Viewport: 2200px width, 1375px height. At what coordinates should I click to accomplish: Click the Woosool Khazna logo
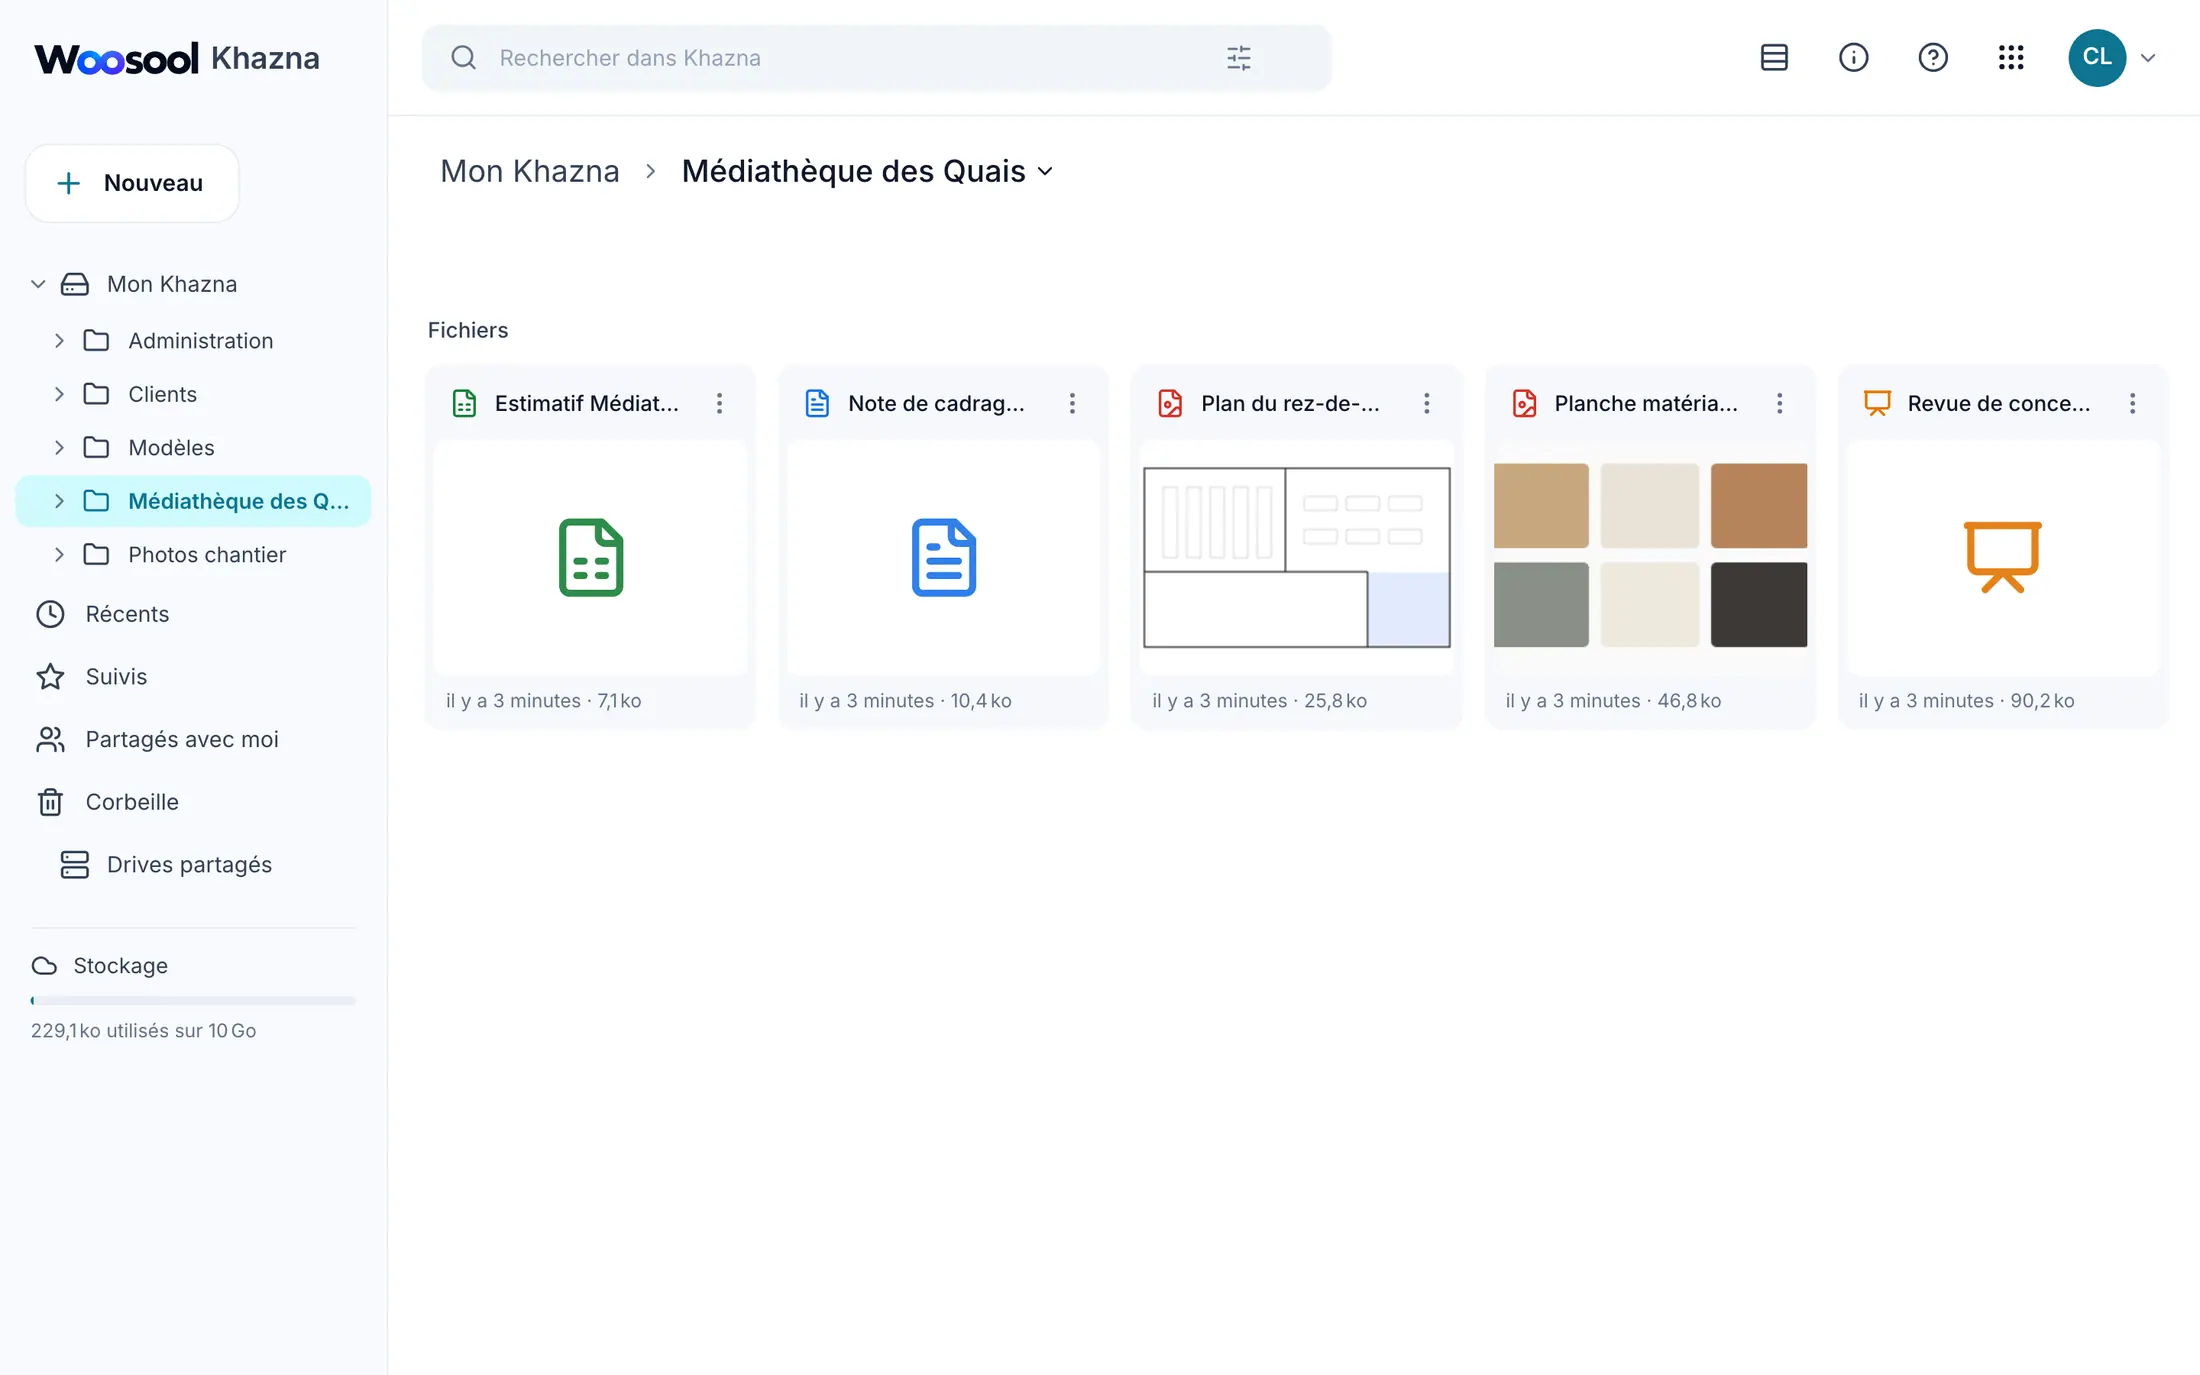(x=177, y=58)
